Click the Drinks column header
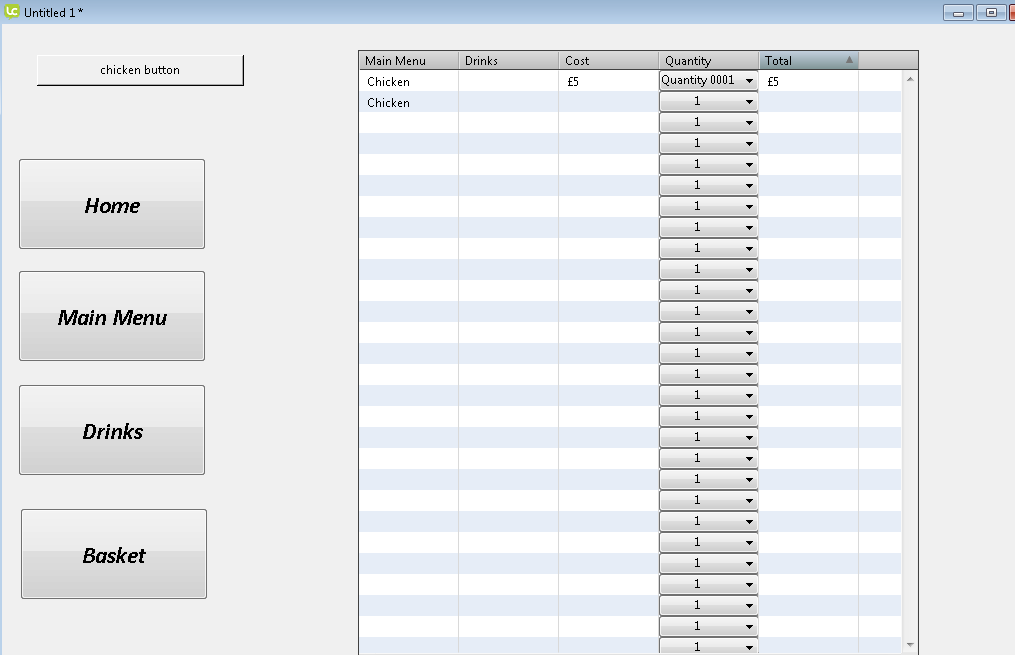The height and width of the screenshot is (655, 1015). [508, 61]
